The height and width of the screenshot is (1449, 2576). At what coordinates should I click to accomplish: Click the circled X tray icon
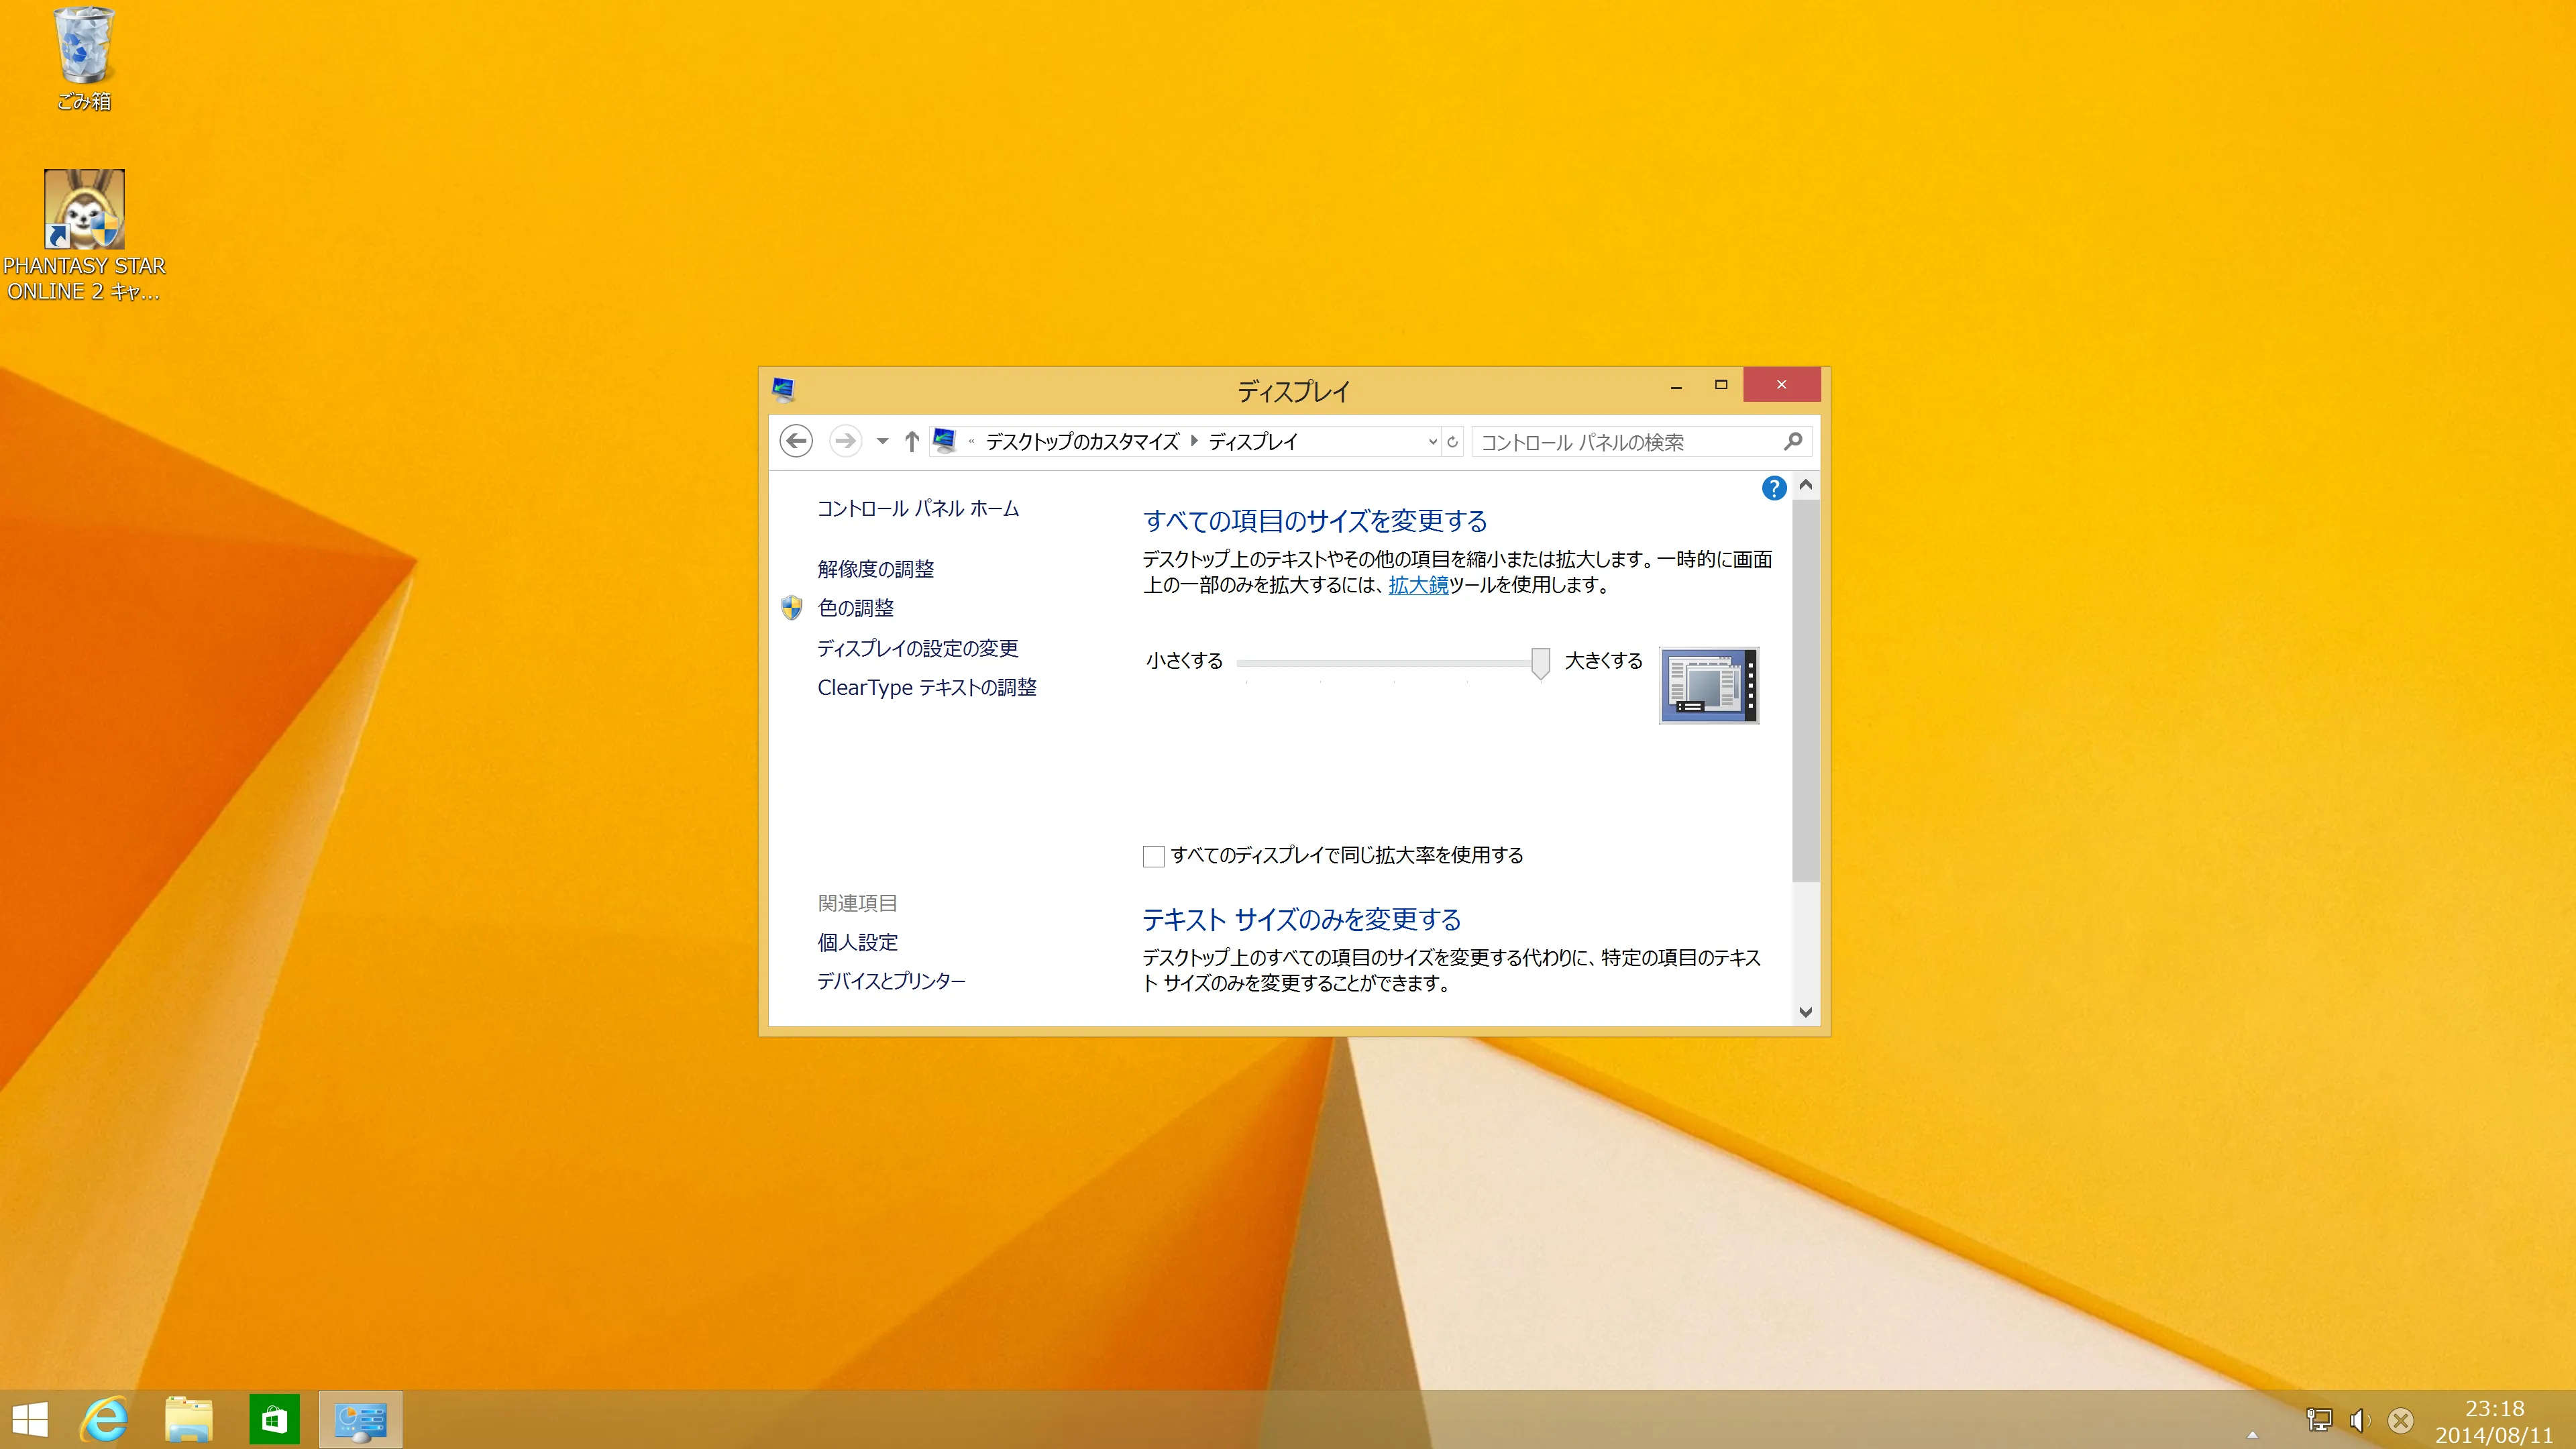point(2400,1420)
